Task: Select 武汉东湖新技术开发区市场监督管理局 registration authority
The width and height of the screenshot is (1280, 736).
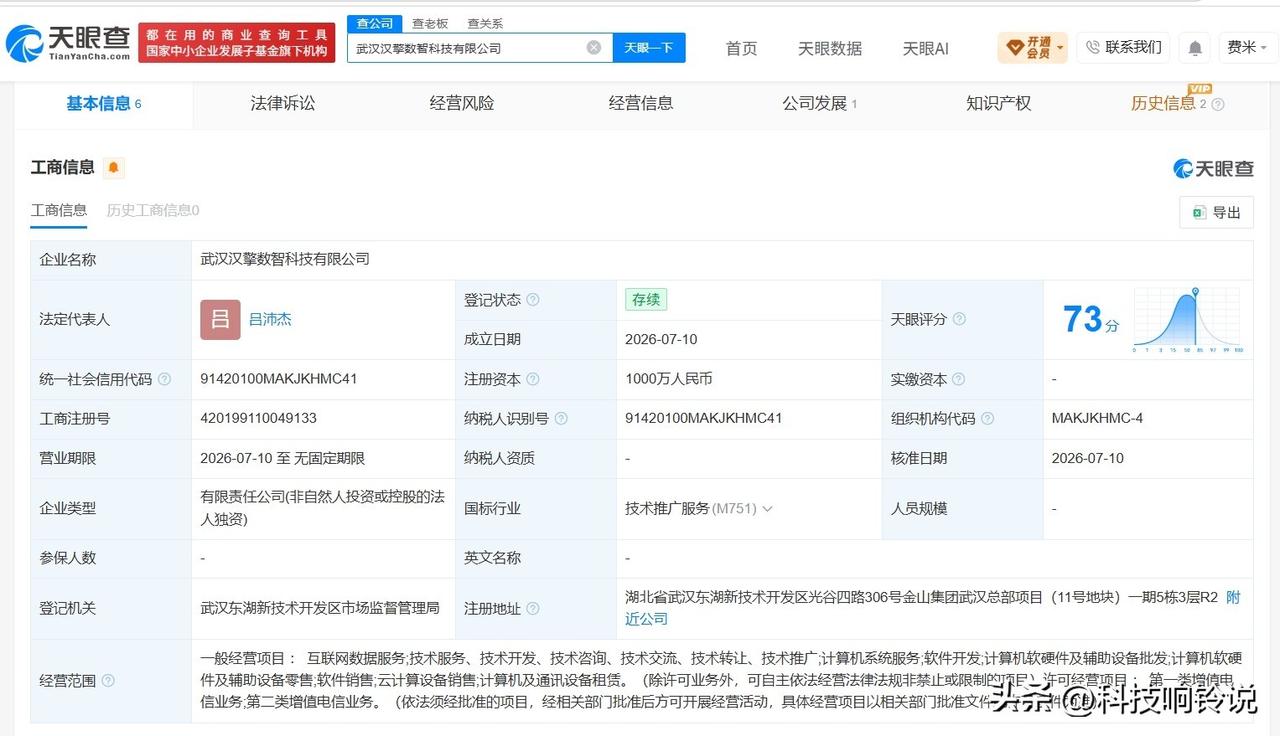Action: [320, 608]
